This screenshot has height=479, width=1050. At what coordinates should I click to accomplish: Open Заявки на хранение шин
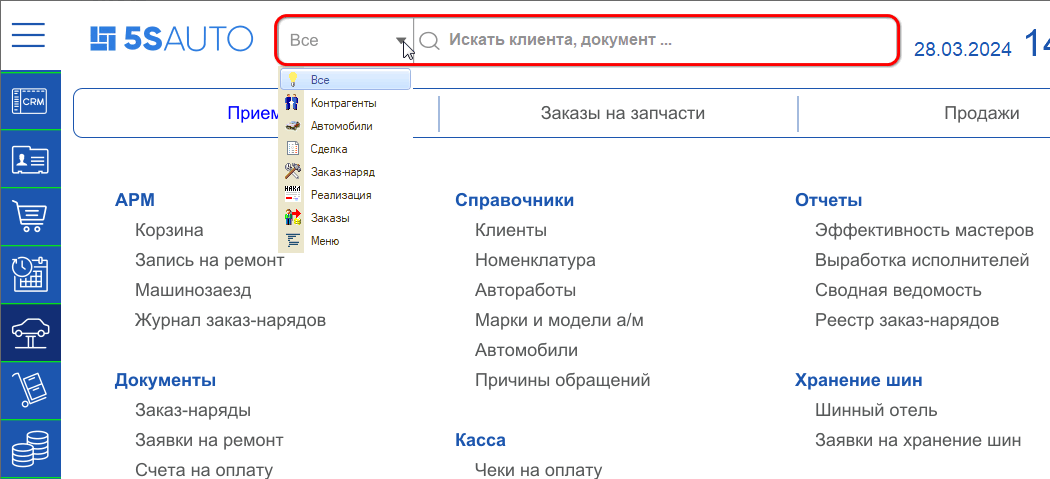pos(918,440)
